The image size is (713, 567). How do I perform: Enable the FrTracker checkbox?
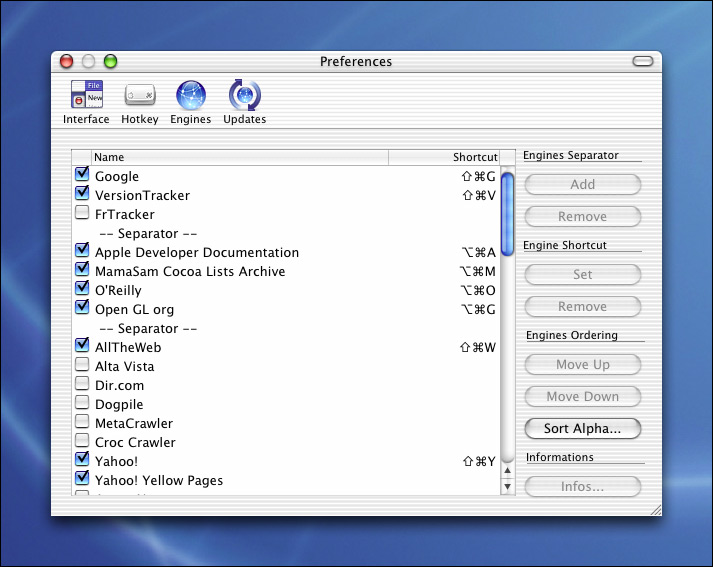82,212
